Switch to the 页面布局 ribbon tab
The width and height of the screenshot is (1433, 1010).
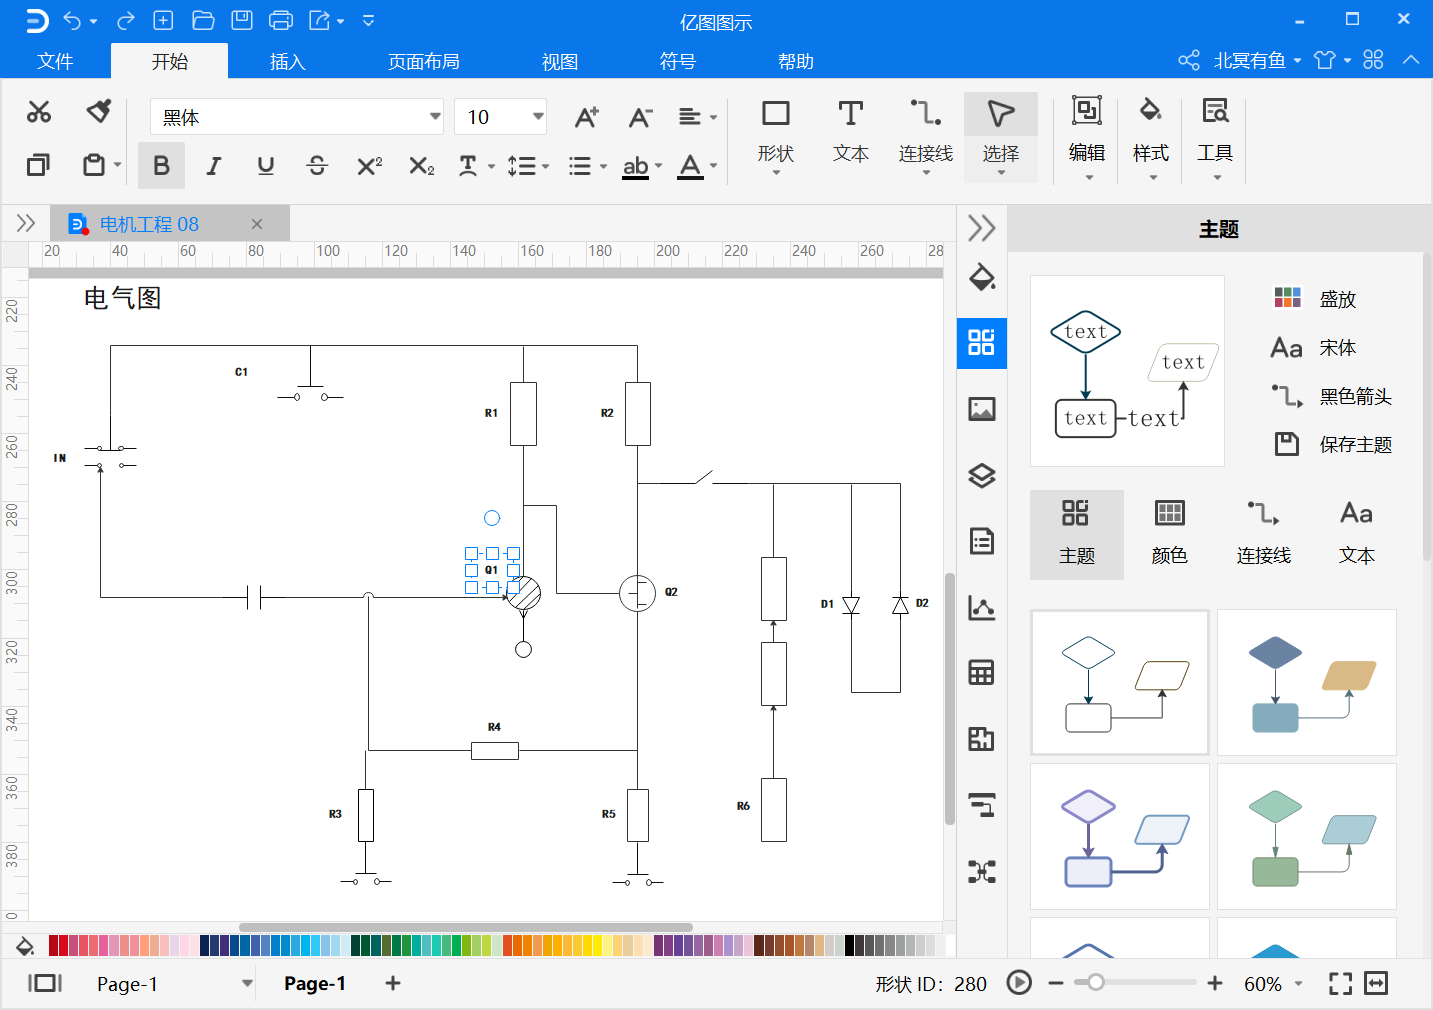tap(424, 61)
